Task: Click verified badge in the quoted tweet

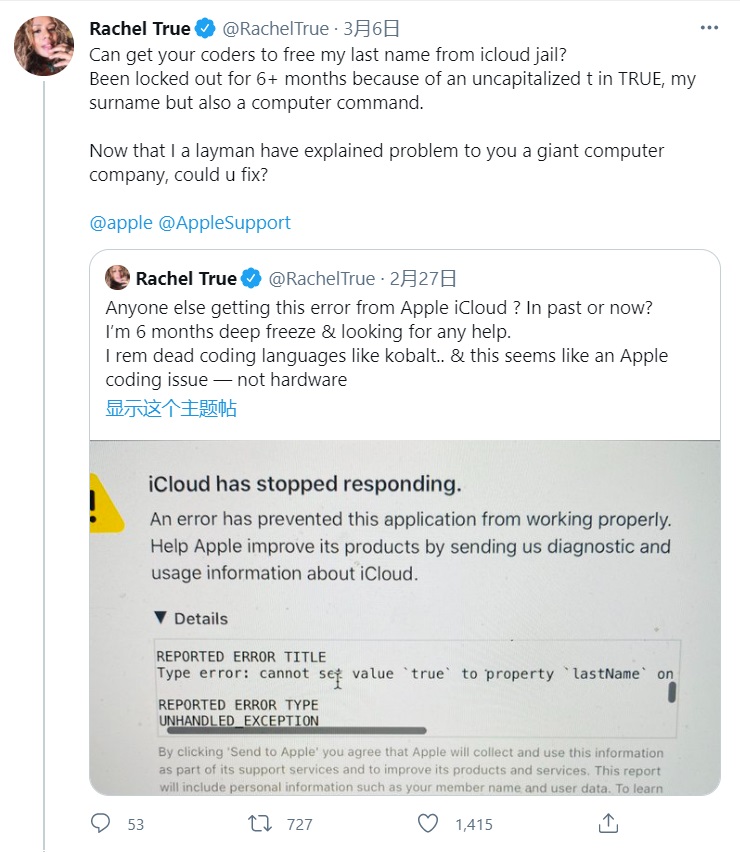Action: (251, 278)
